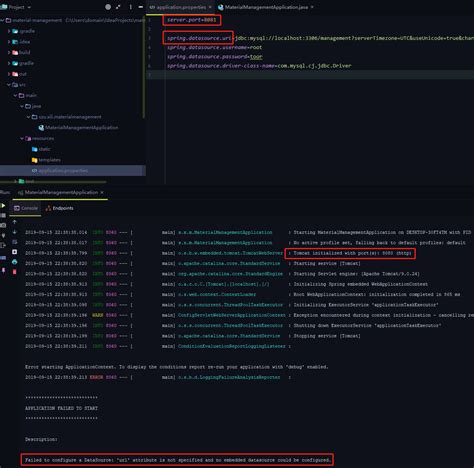The image size is (474, 468).
Task: Click the jdbc:mysql://localhost URL value
Action: point(354,38)
